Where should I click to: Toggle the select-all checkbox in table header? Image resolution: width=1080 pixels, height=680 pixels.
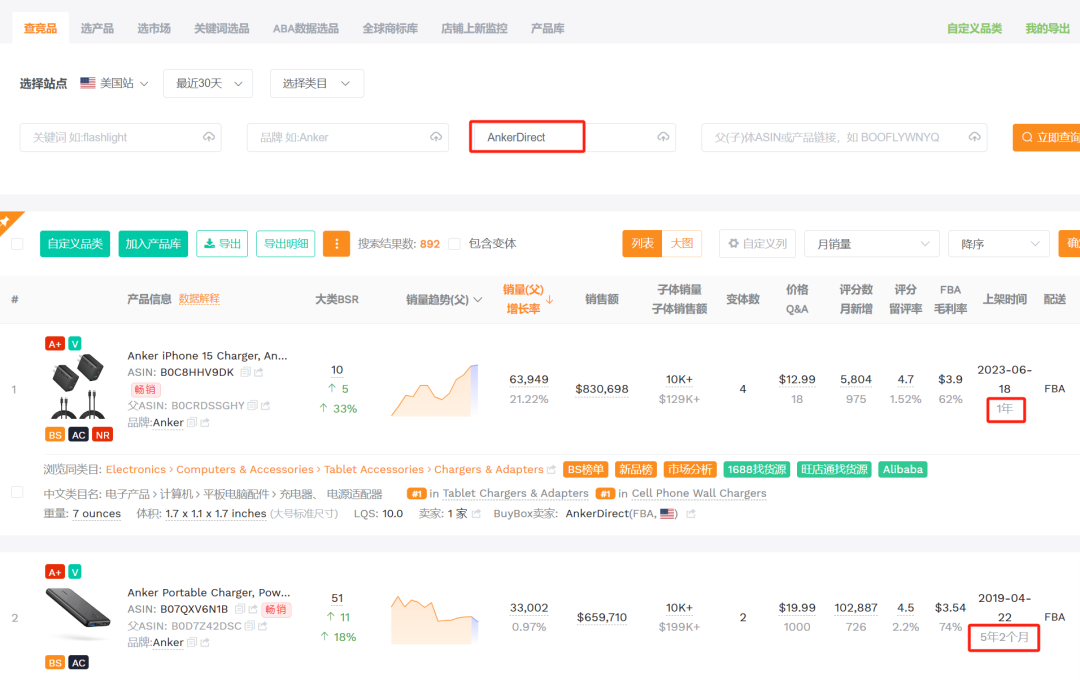(x=17, y=244)
